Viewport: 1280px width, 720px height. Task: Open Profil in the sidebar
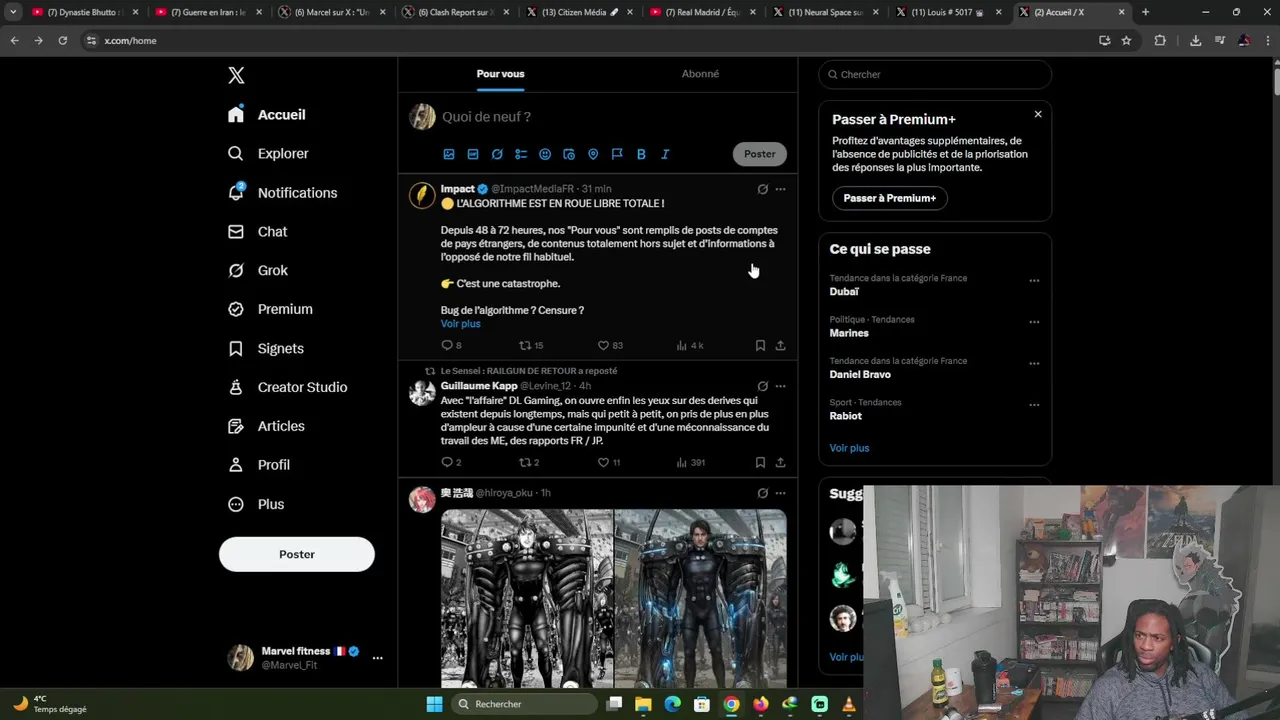pos(259,465)
